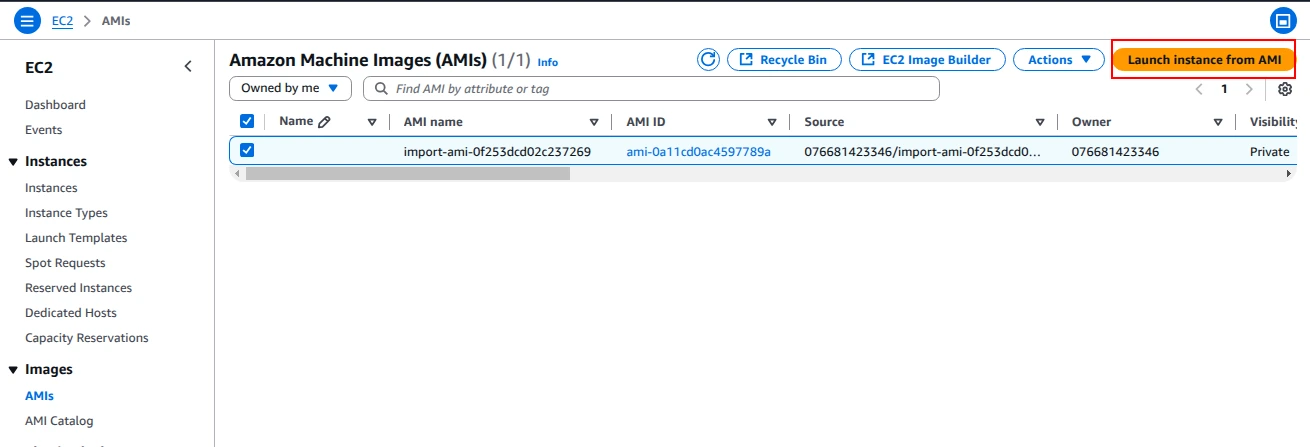Click the horizontal table scrollbar thumb
Image resolution: width=1310 pixels, height=447 pixels.
407,173
